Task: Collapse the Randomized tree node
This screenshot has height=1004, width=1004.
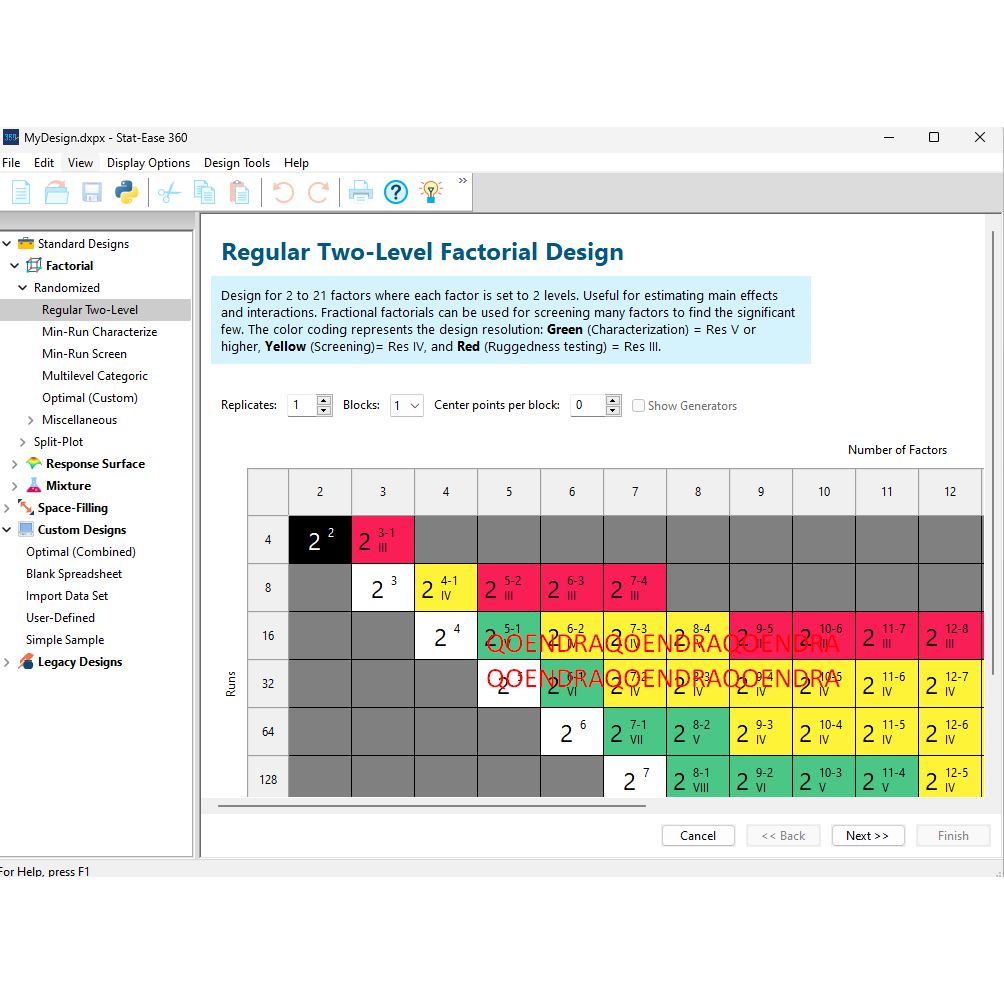Action: (23, 288)
